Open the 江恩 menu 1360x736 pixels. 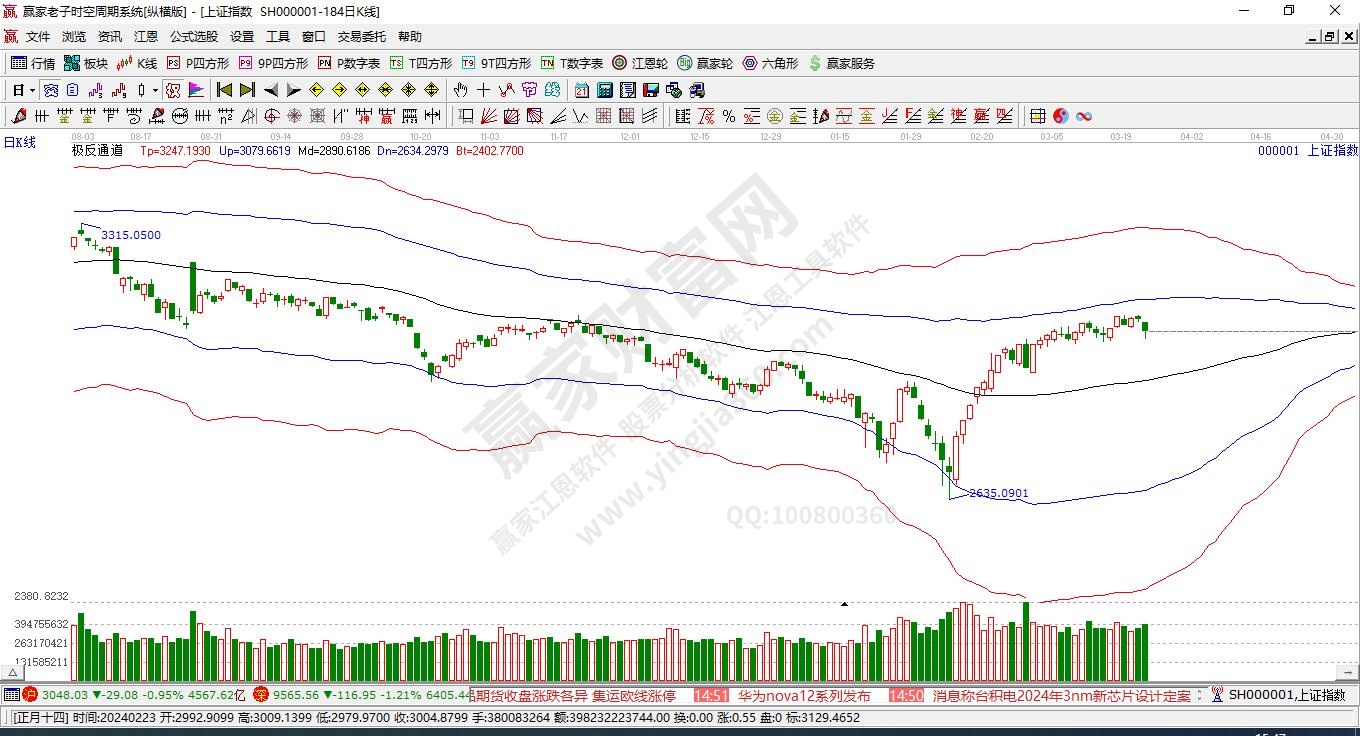pyautogui.click(x=146, y=37)
